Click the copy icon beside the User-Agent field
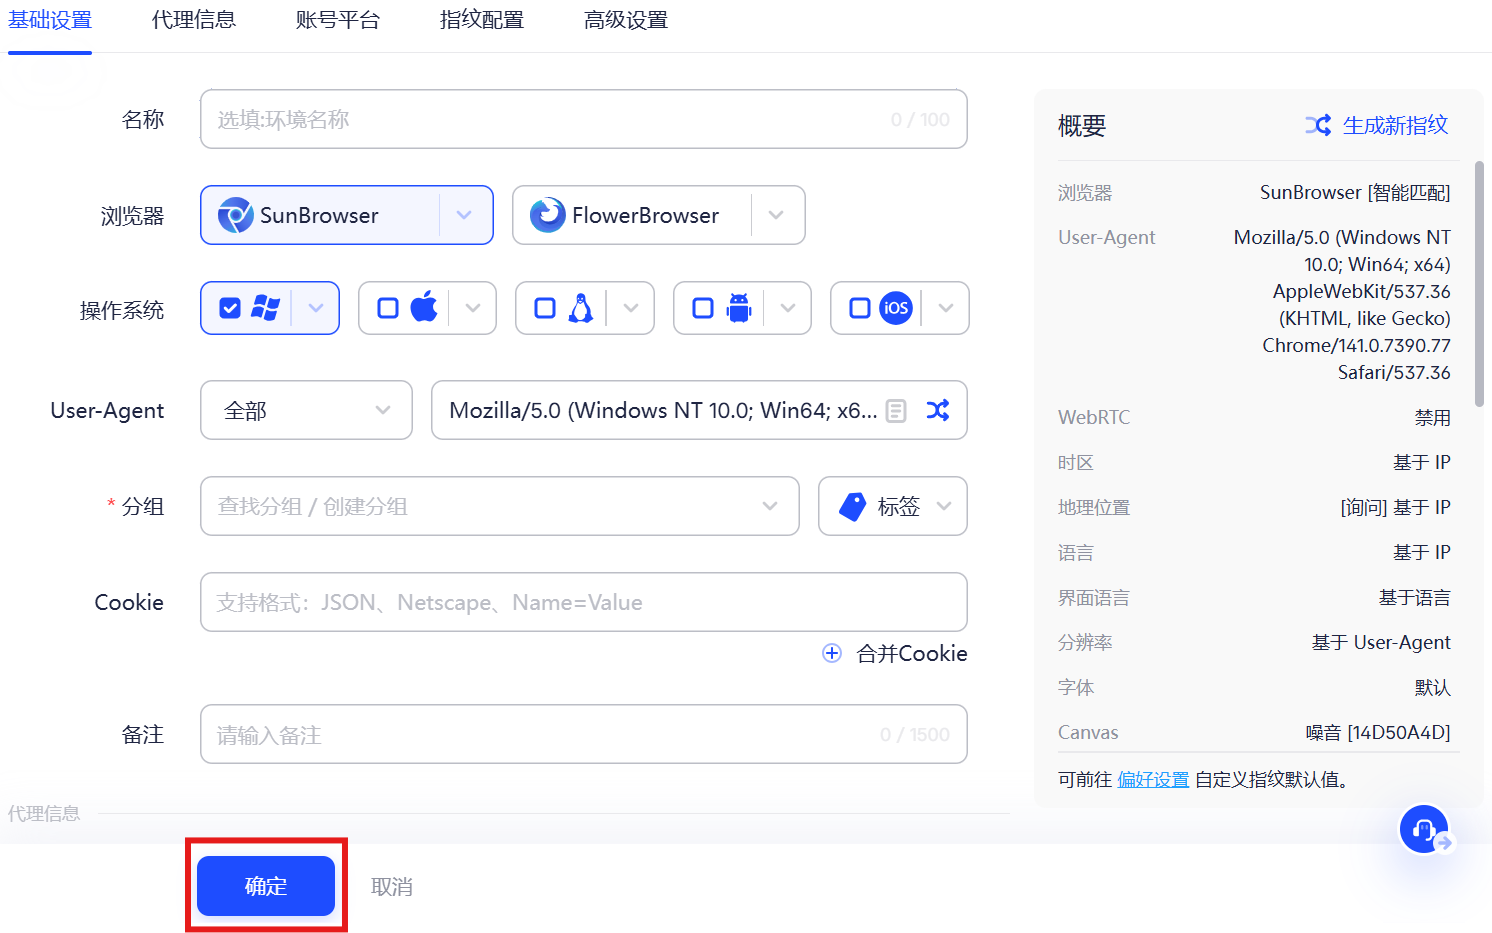 [895, 410]
